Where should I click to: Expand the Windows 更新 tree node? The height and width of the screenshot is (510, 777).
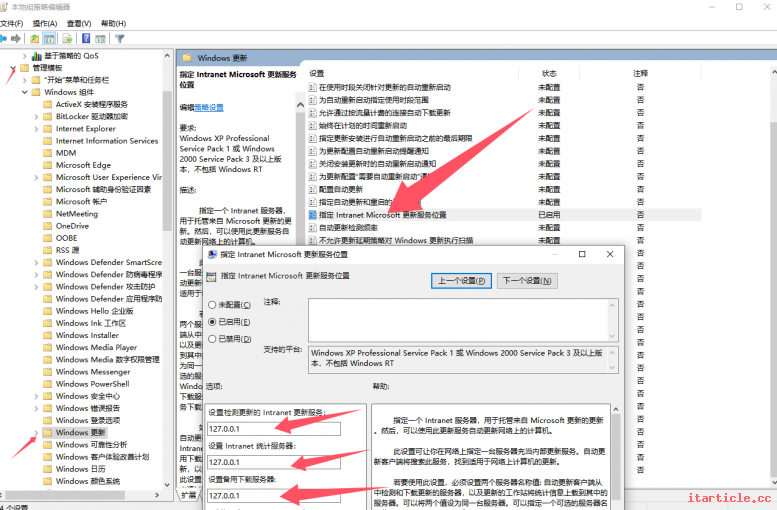(37, 432)
